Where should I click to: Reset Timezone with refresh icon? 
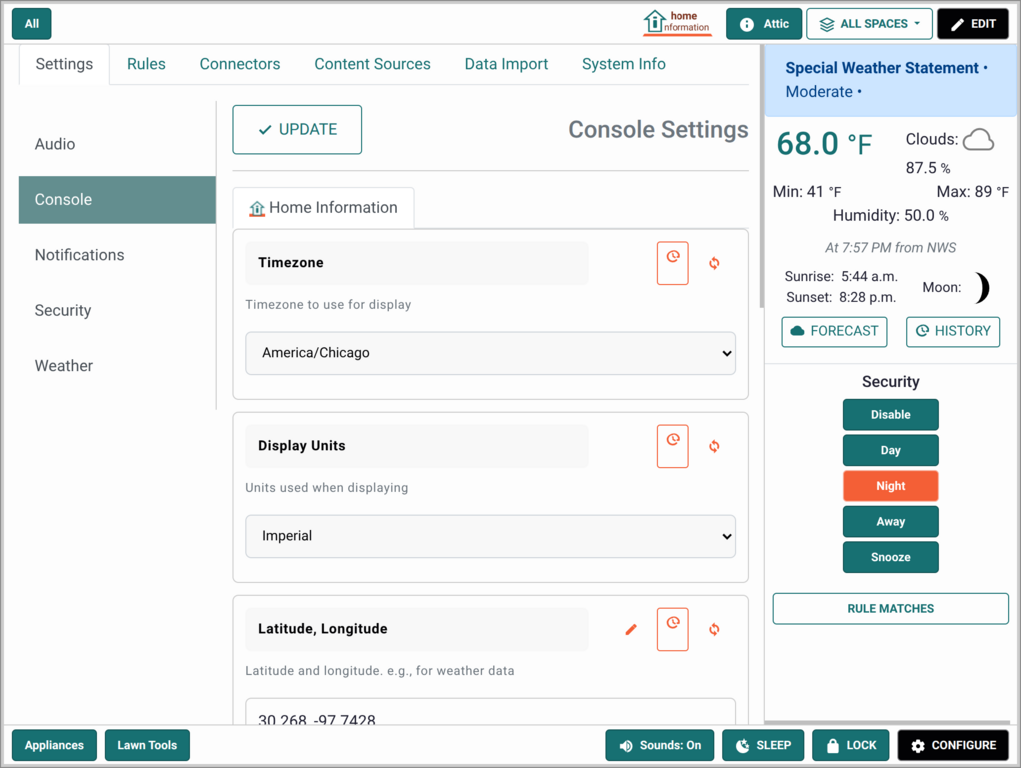714,263
